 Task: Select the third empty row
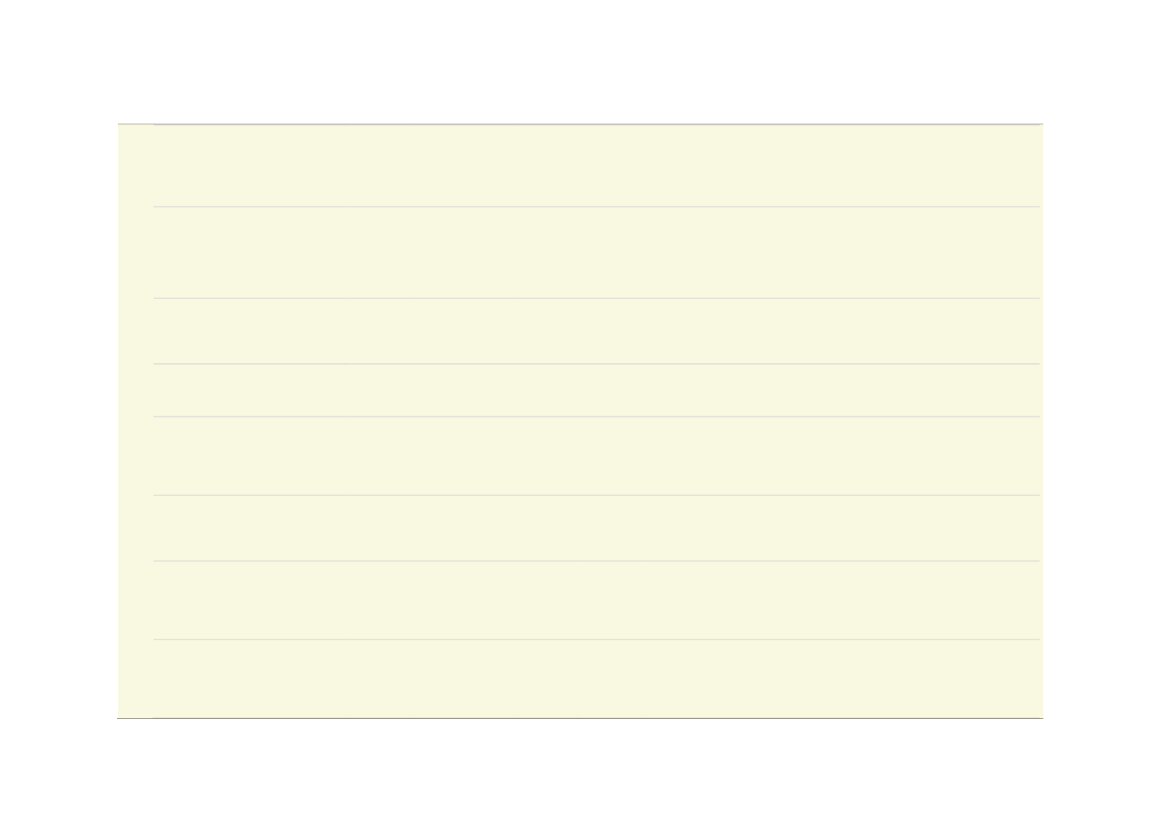596,331
